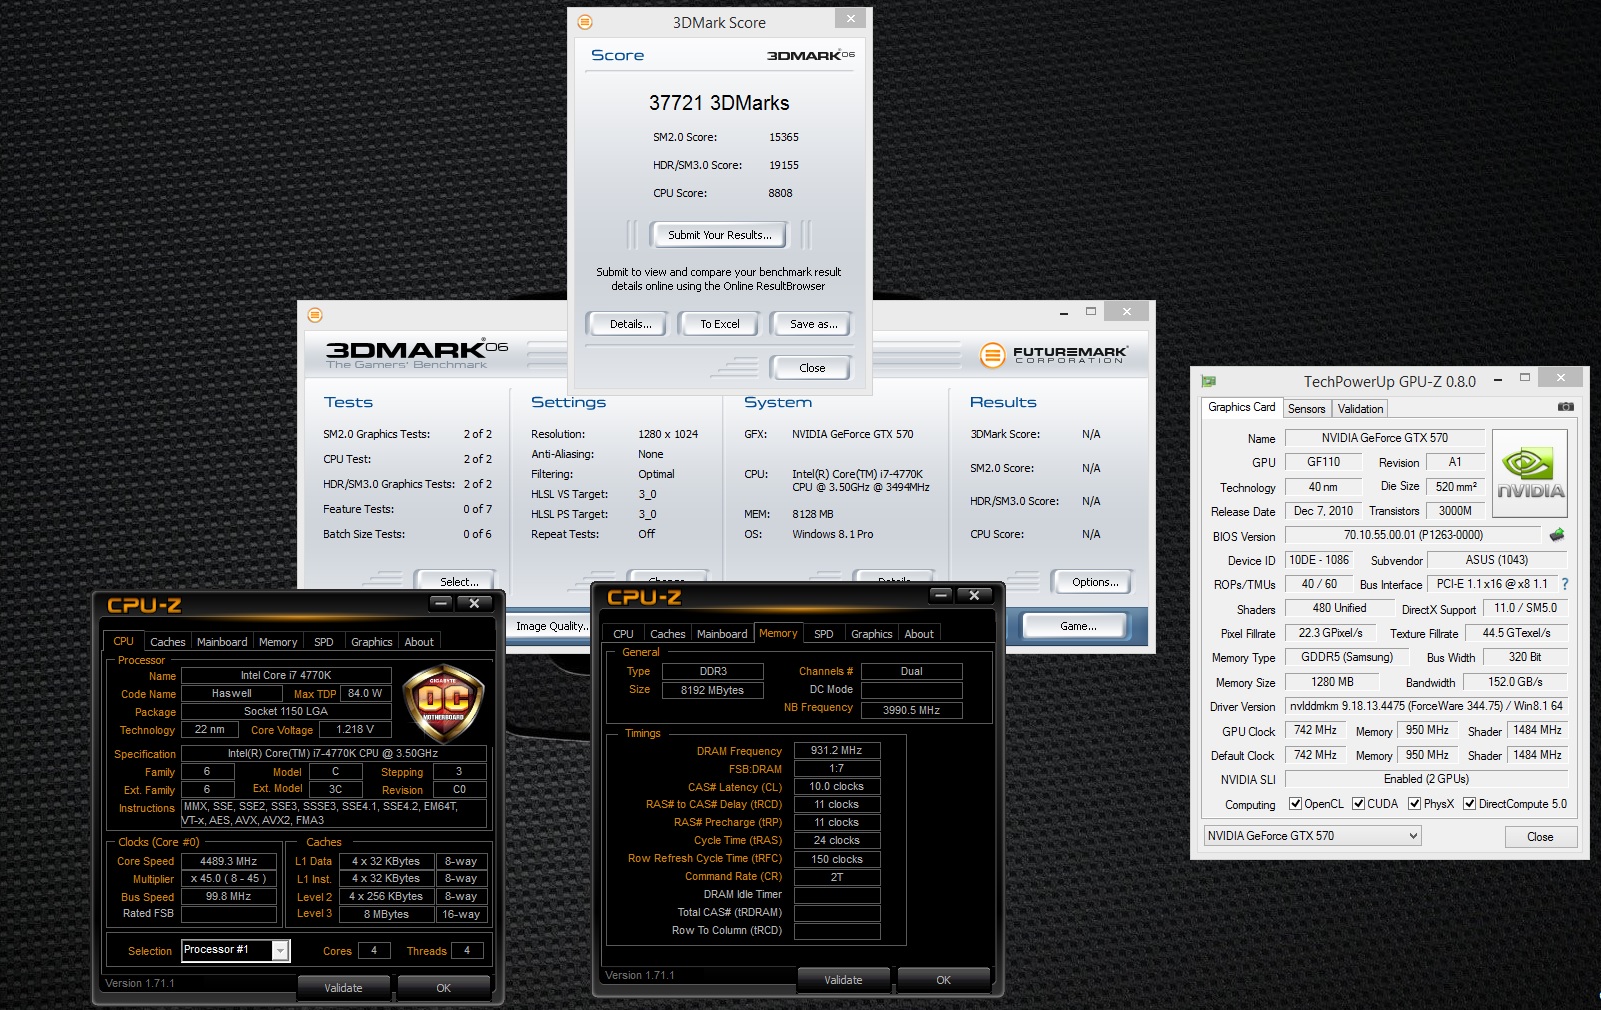Click Close button at bottom of GPU-Z
The width and height of the screenshot is (1601, 1010).
[1539, 837]
